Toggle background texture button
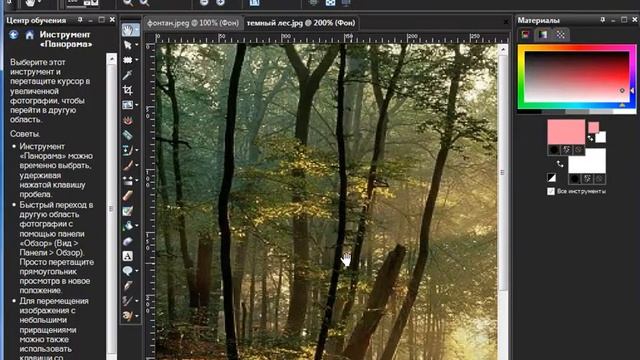640x360 pixels. tap(587, 179)
